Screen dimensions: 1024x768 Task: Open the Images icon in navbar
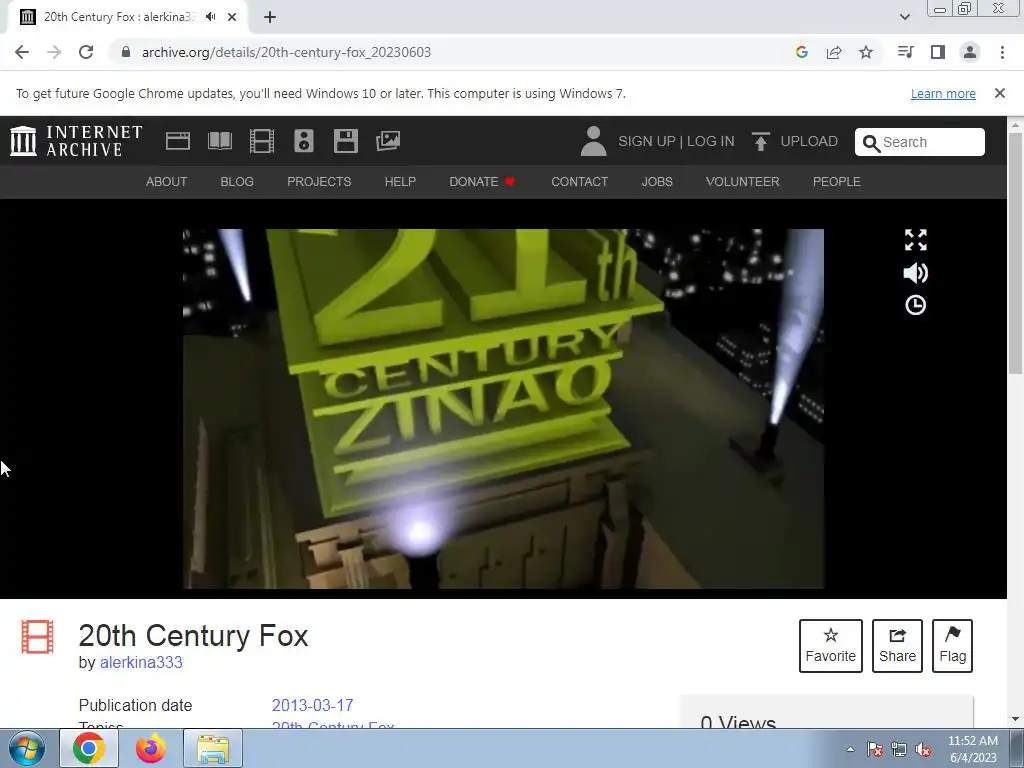point(388,141)
